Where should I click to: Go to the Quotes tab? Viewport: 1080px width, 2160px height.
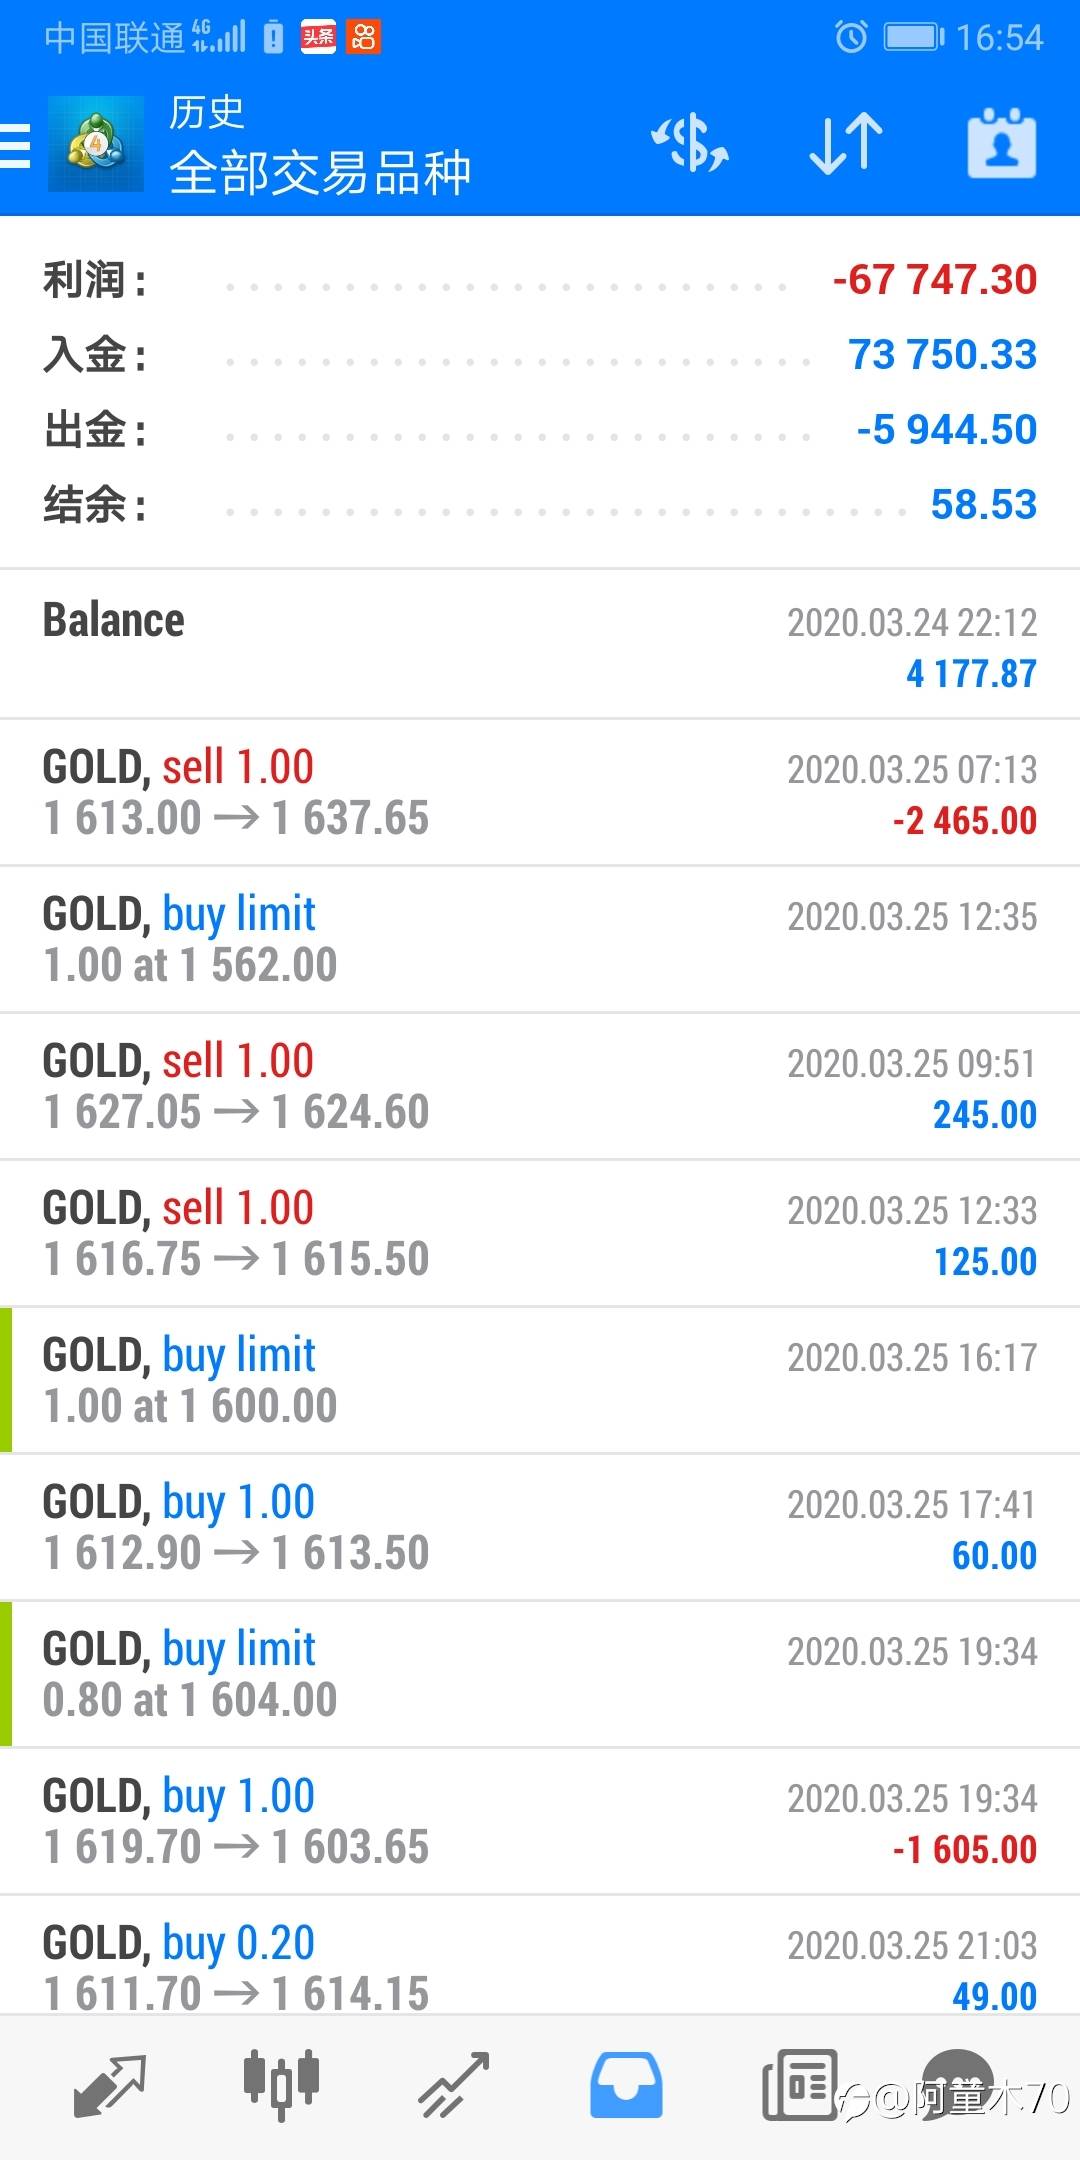(x=110, y=2086)
